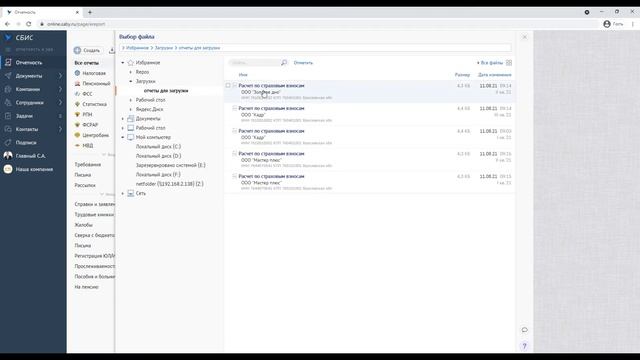640x360 pixels.
Task: Expand the Компании sidebar chevron
Action: [60, 89]
